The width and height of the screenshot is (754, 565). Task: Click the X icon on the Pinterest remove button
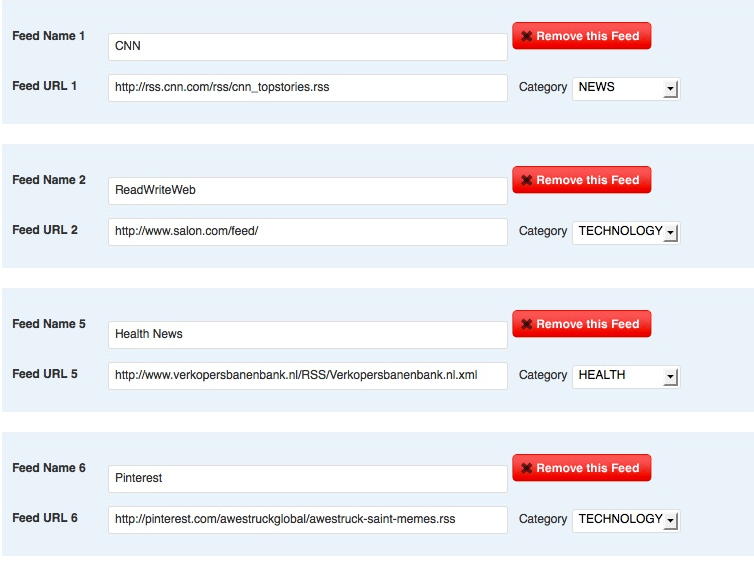527,468
